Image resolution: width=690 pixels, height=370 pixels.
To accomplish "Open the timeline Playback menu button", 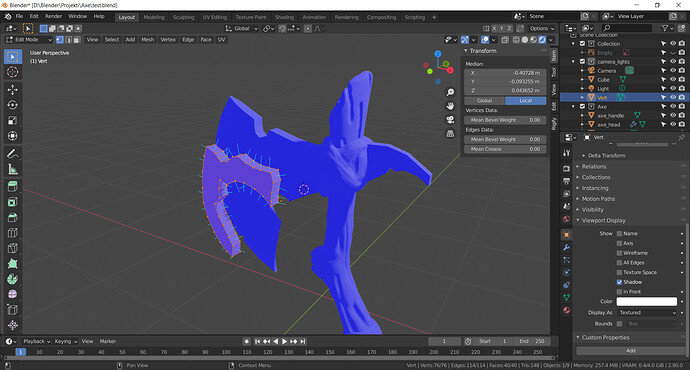I will 36,341.
